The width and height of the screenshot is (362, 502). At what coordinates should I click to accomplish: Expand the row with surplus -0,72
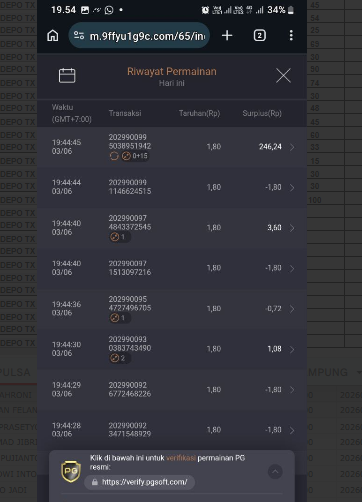(x=292, y=309)
